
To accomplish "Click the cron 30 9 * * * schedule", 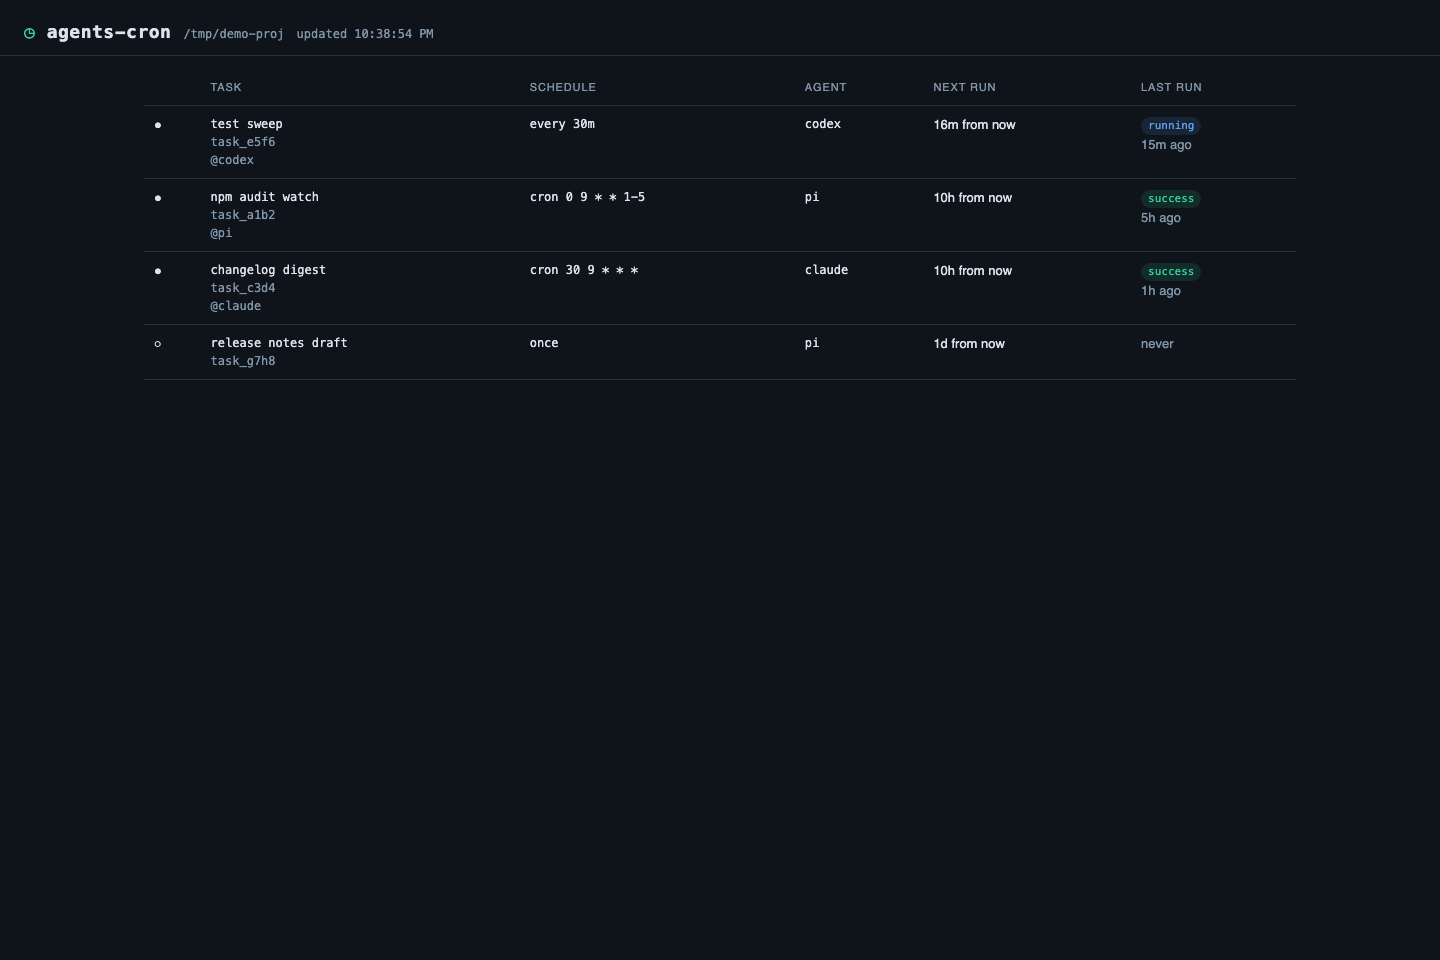I will coord(584,270).
